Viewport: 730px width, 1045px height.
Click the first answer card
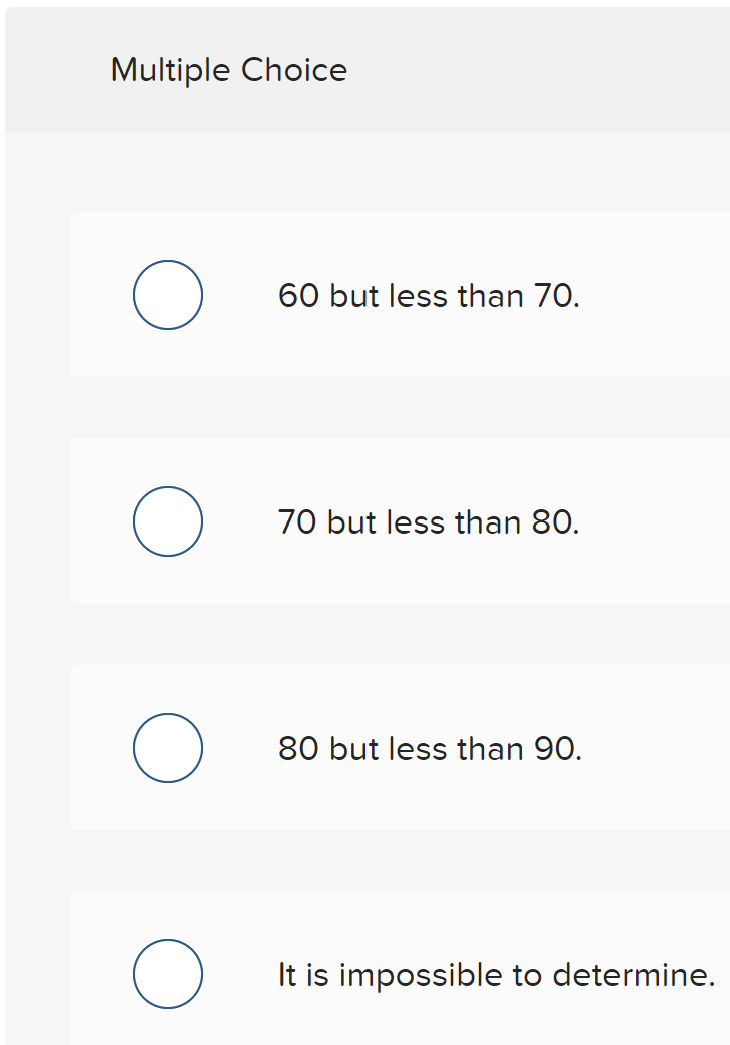[x=400, y=295]
